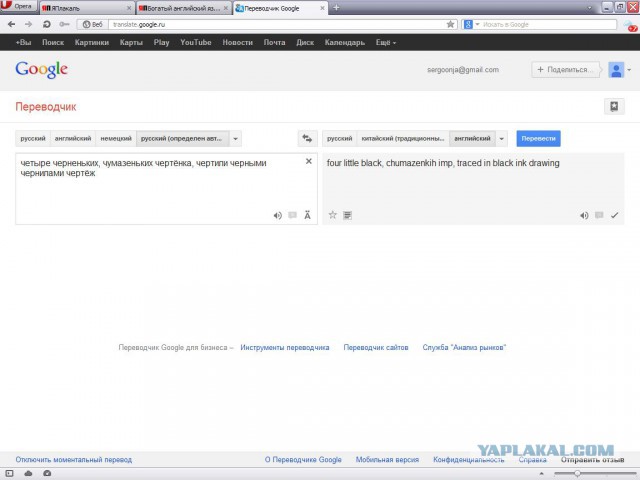Open account dropdown arrow next to avatar
This screenshot has height=480, width=640.
(629, 70)
